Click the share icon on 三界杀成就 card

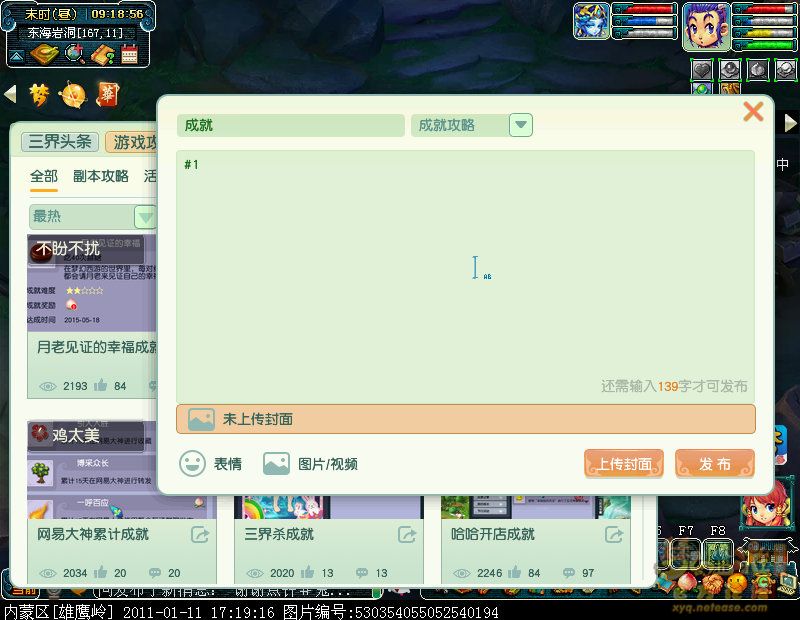407,535
